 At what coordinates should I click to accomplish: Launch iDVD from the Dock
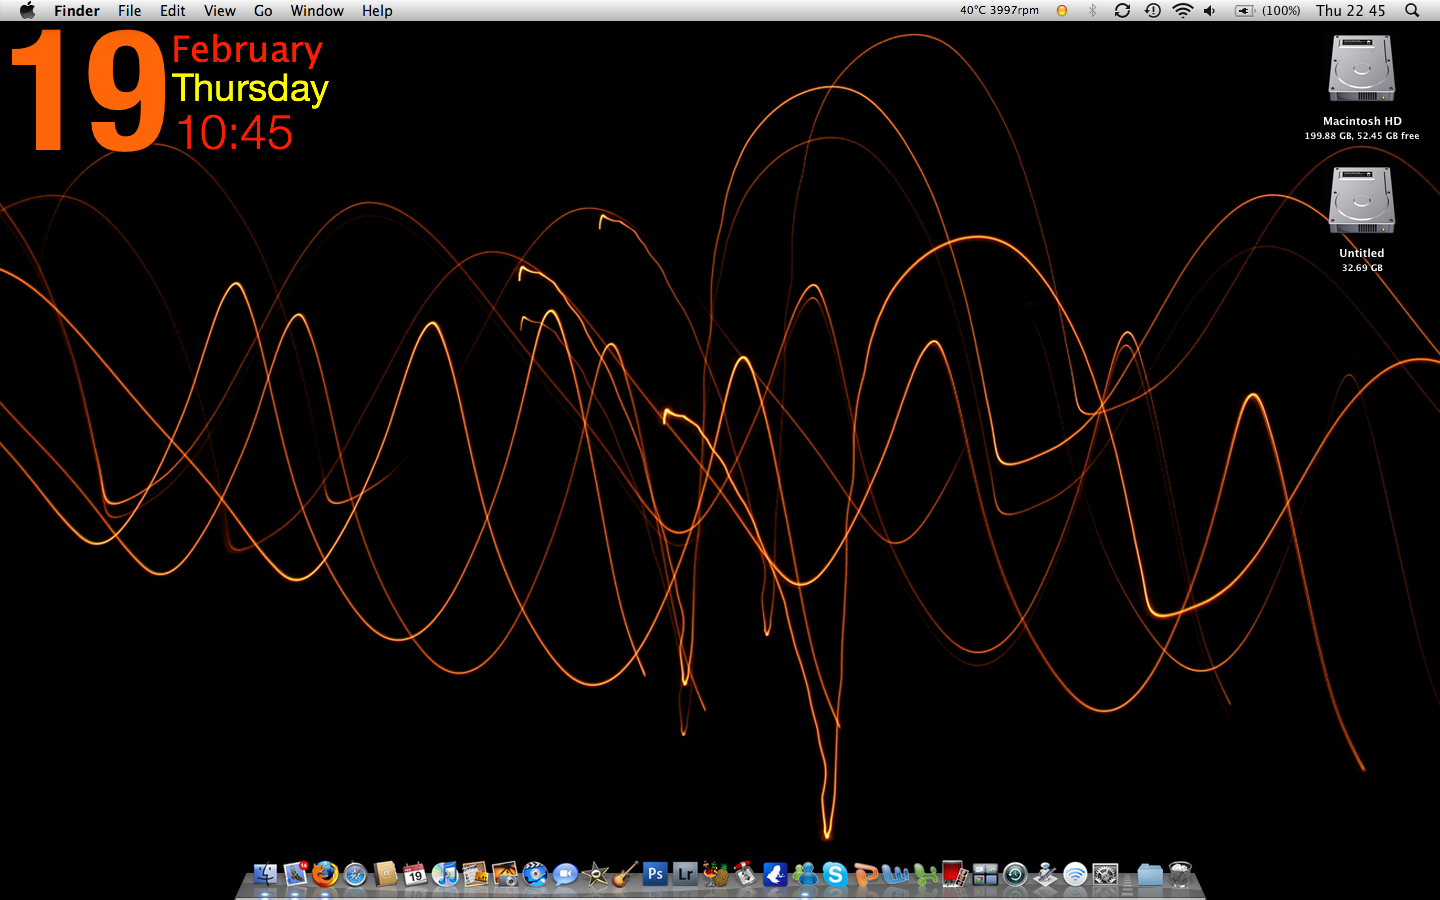pos(535,875)
